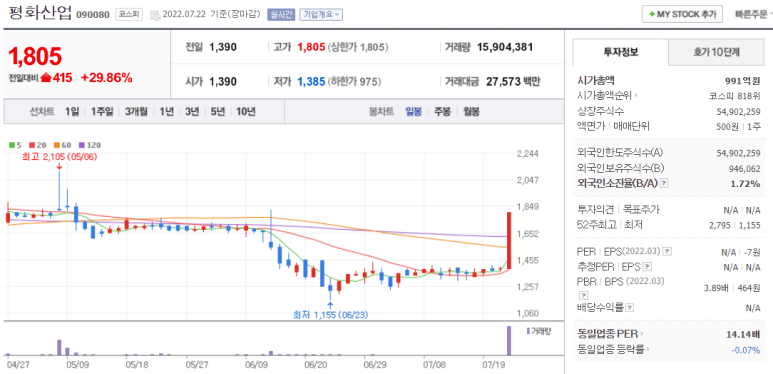The image size is (773, 374).
Task: Select the 1년 line chart period
Action: [167, 111]
